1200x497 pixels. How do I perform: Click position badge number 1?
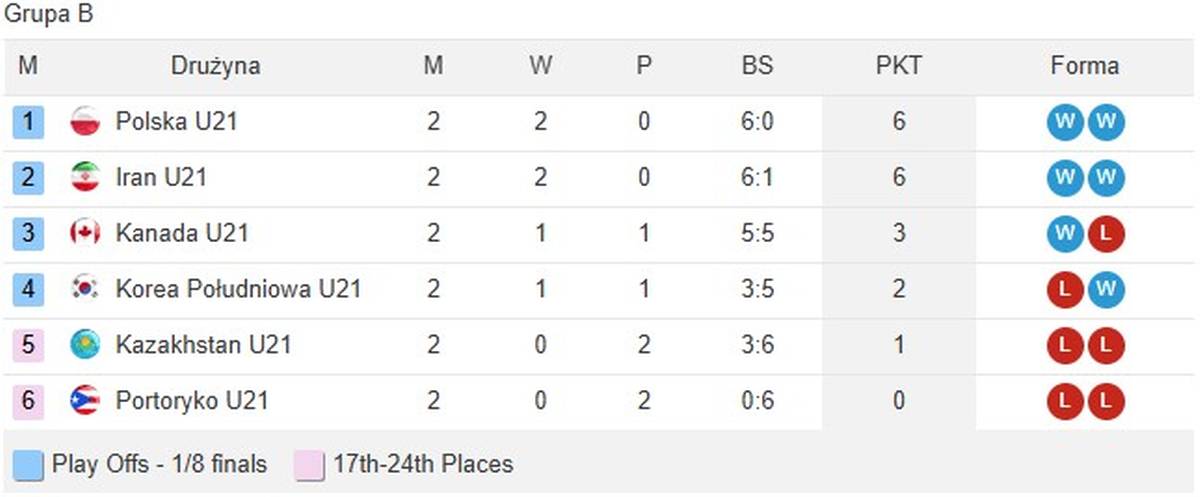tap(28, 122)
